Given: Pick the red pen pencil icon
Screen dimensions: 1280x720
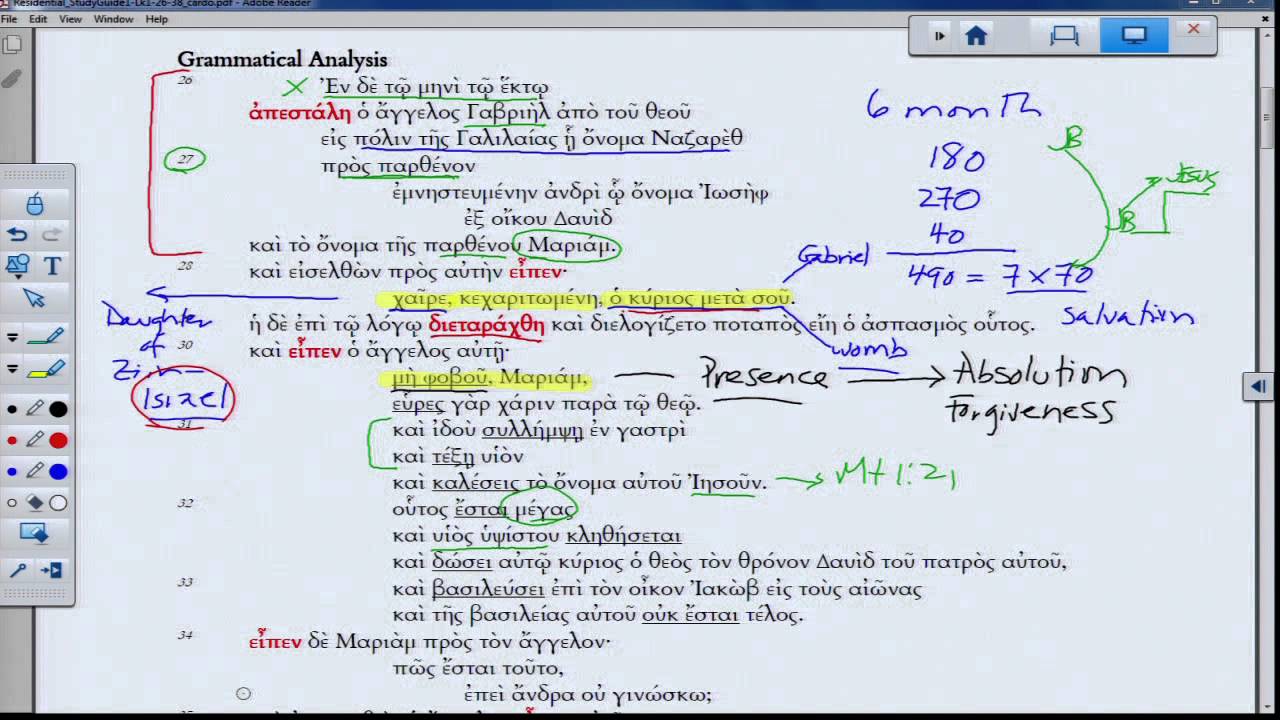Looking at the screenshot, I should pyautogui.click(x=35, y=440).
